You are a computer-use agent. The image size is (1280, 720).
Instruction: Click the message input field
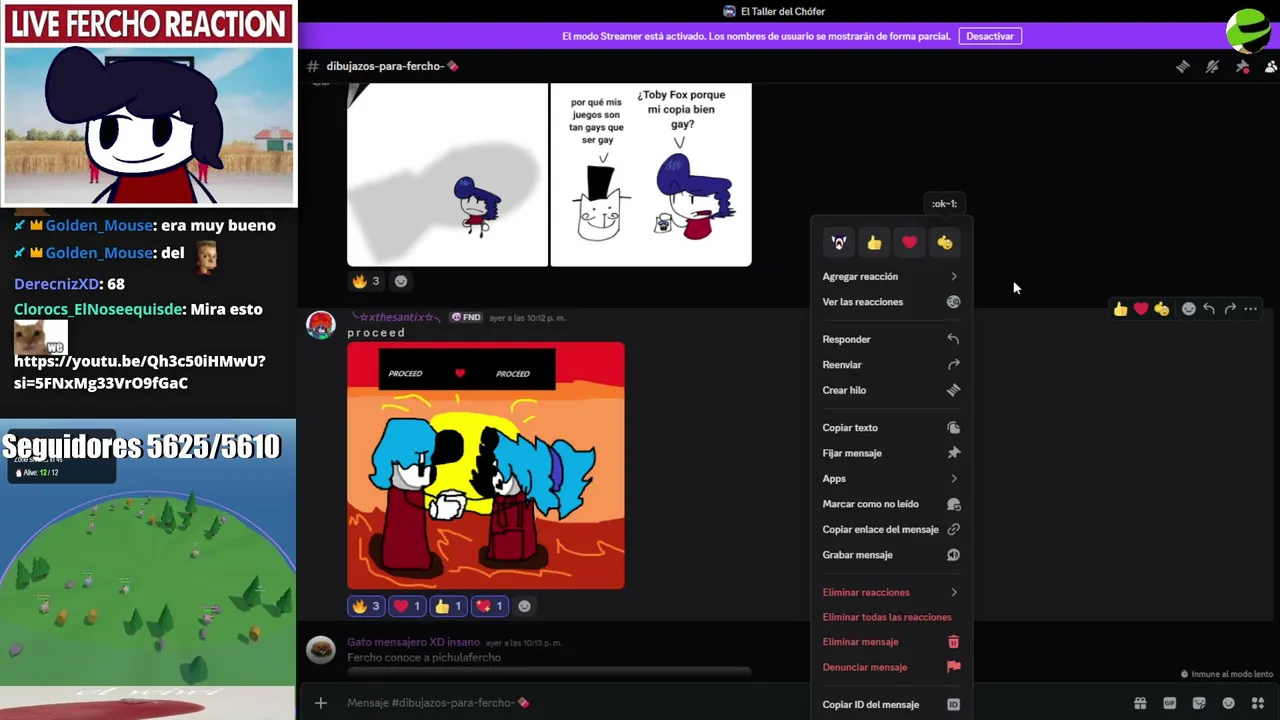tap(730, 703)
